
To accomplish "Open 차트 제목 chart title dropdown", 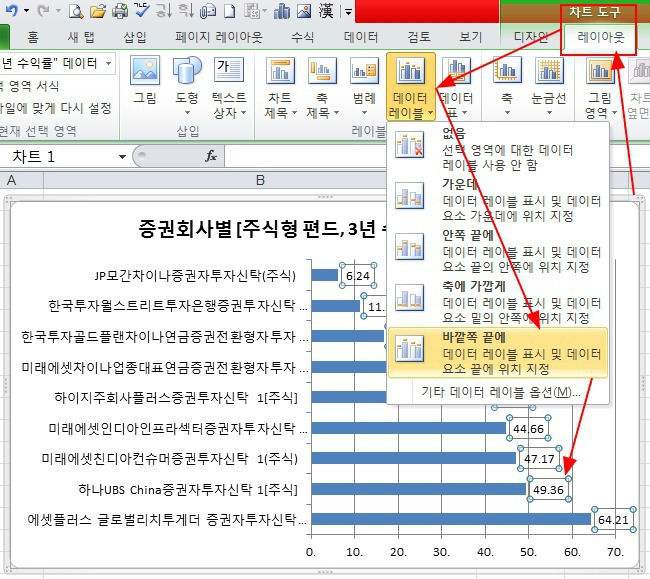I will pyautogui.click(x=280, y=86).
